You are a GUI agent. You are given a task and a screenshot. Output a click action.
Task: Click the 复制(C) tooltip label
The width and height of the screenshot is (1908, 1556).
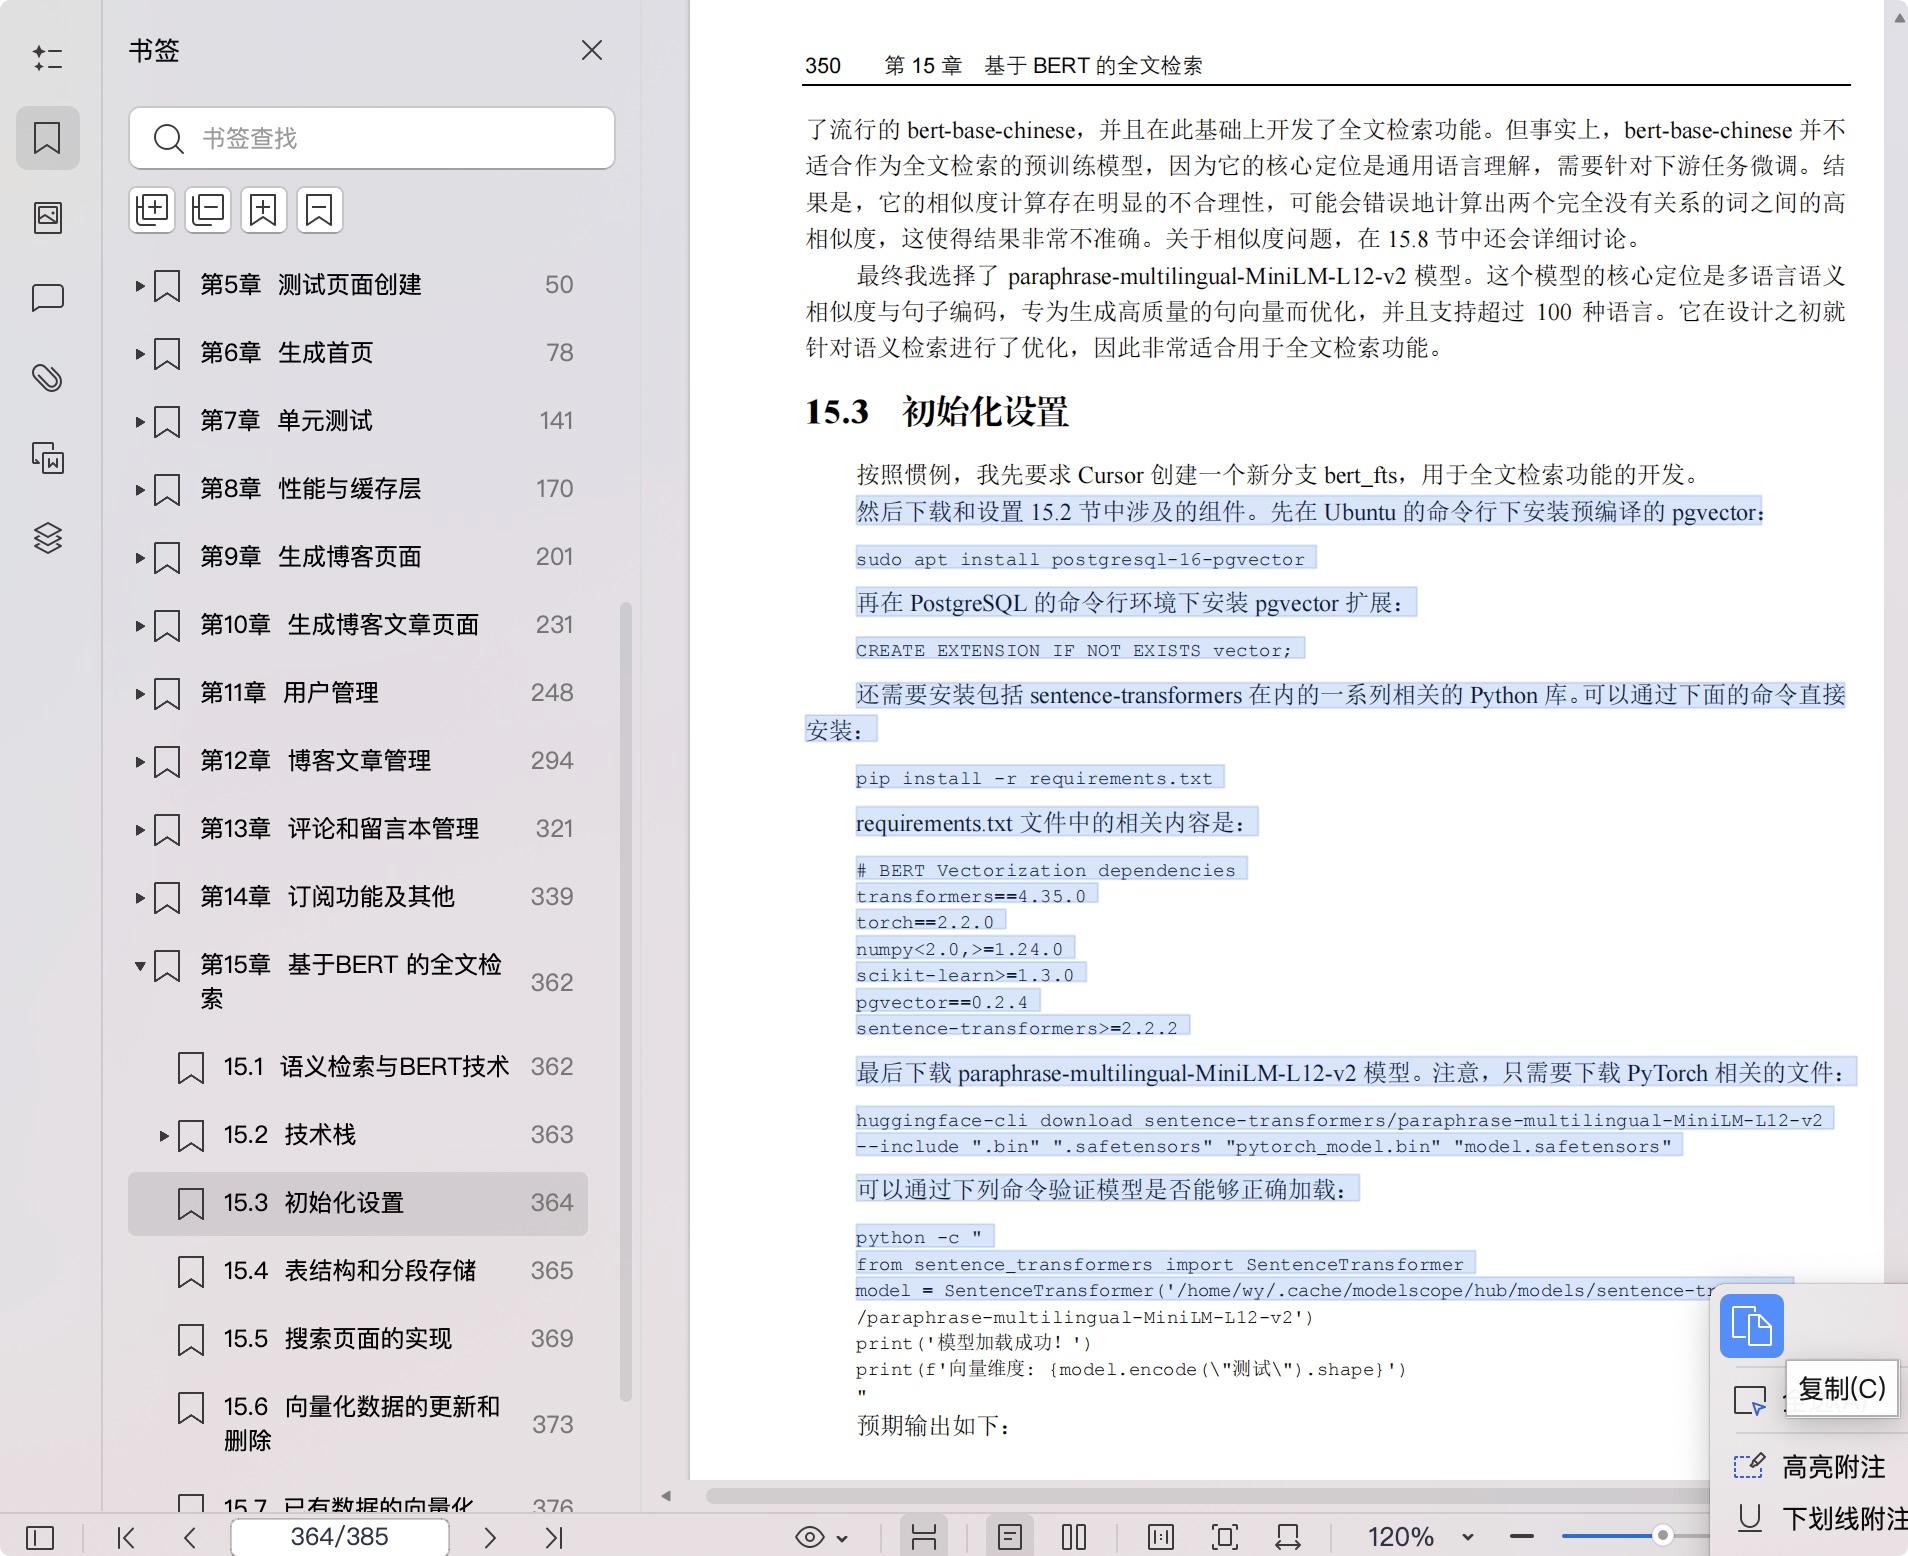tap(1841, 1389)
